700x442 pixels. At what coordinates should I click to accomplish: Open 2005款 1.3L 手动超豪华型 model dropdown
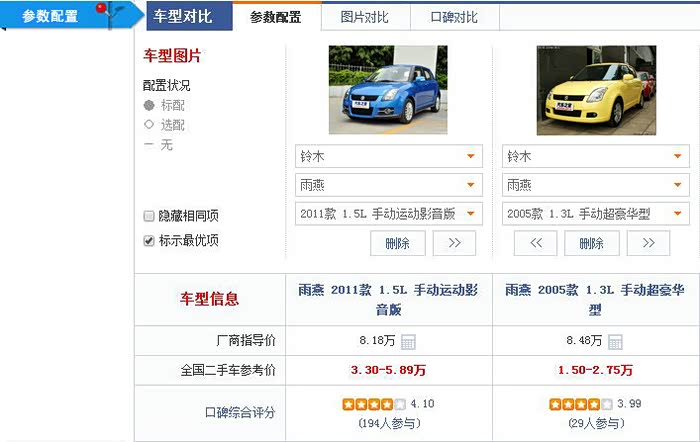[x=596, y=214]
